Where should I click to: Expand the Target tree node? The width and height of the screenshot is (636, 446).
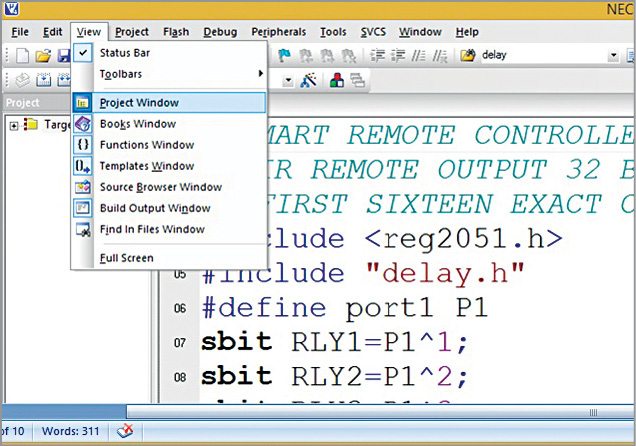13,125
